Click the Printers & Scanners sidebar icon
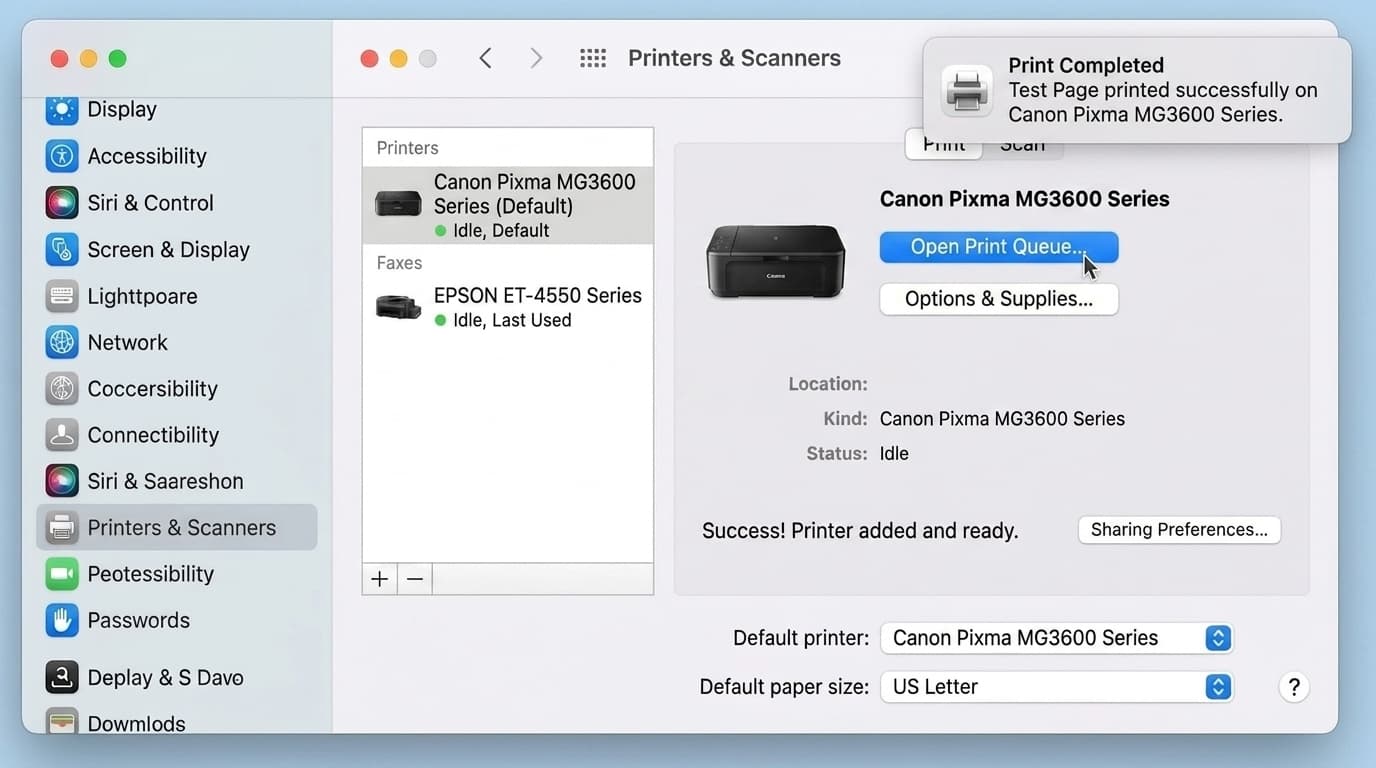1376x768 pixels. click(x=62, y=527)
